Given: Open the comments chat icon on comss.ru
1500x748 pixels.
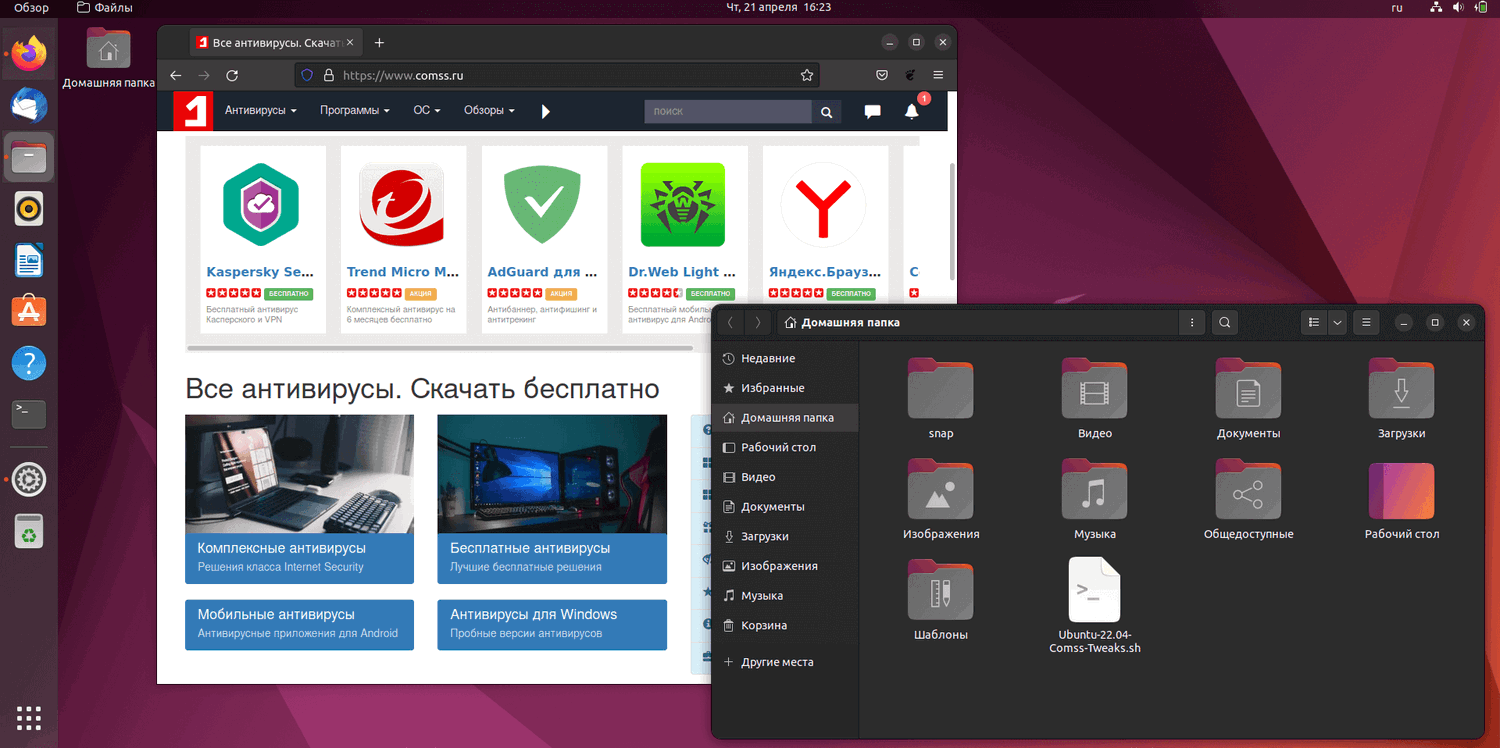Looking at the screenshot, I should [872, 112].
